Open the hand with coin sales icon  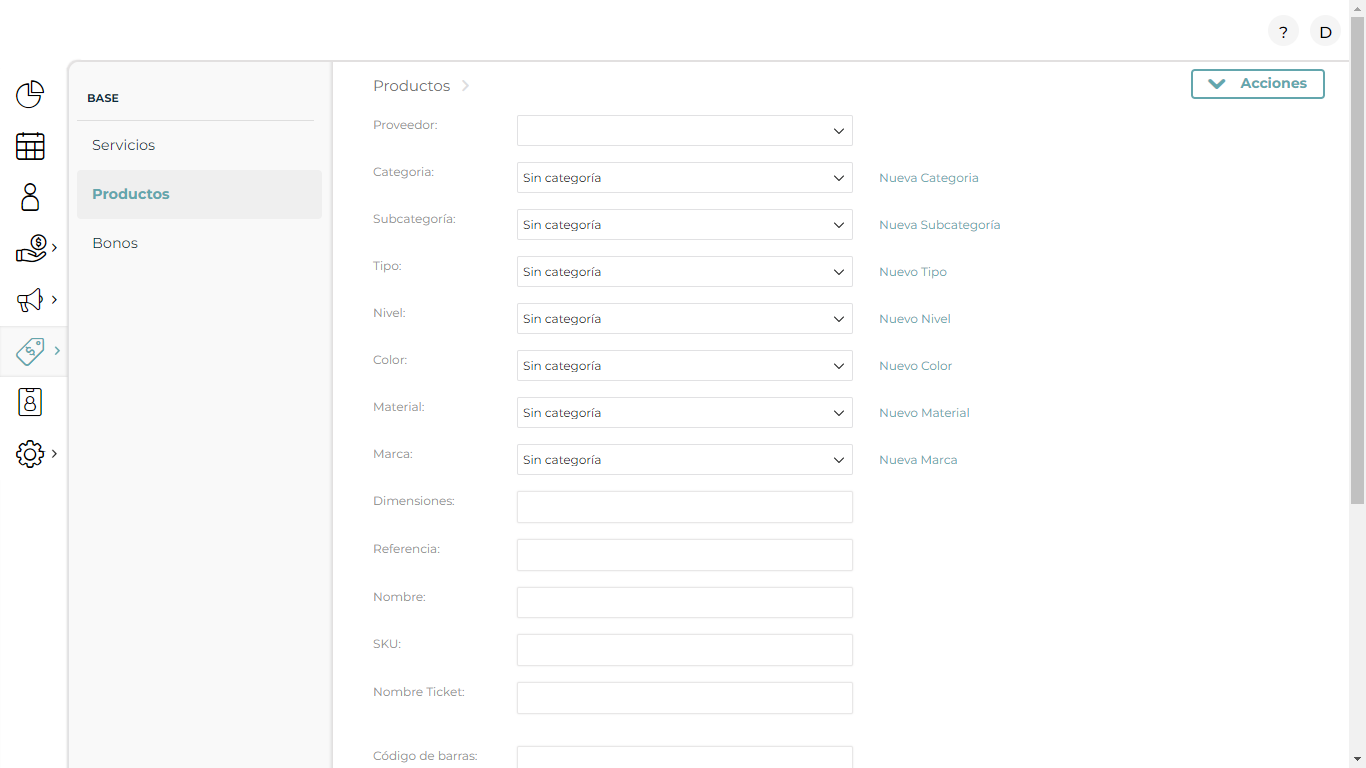click(31, 248)
